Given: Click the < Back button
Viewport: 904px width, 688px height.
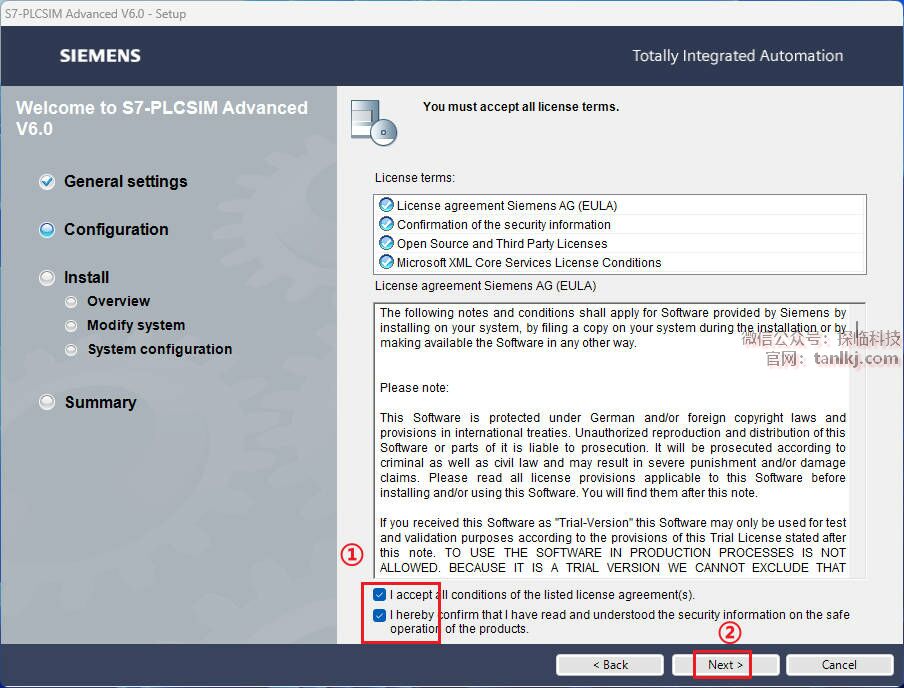Looking at the screenshot, I should pos(610,665).
